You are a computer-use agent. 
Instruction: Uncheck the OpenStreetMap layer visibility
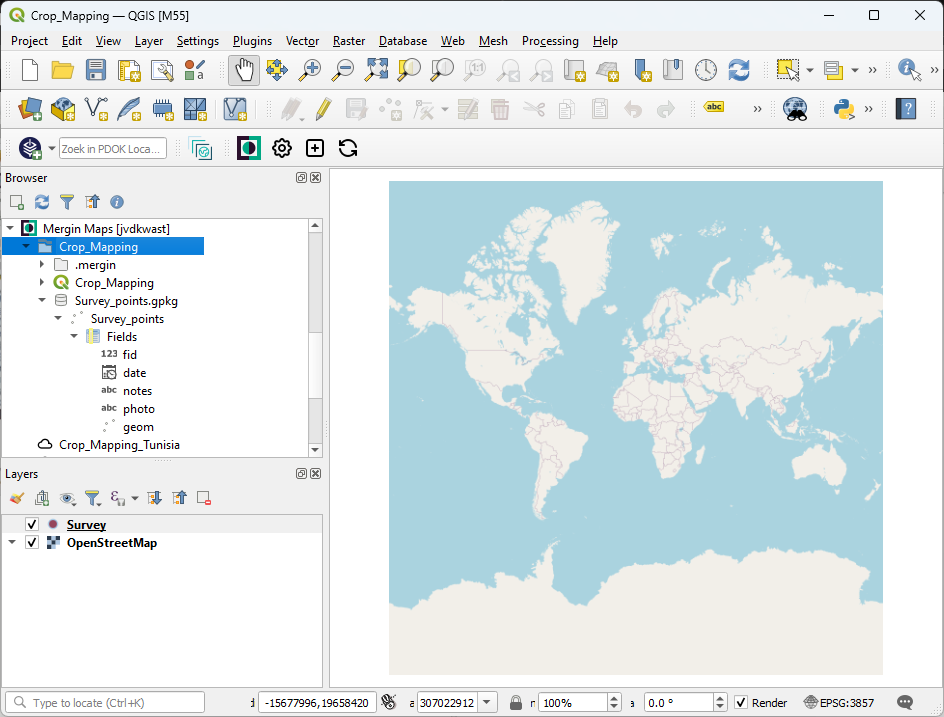31,543
